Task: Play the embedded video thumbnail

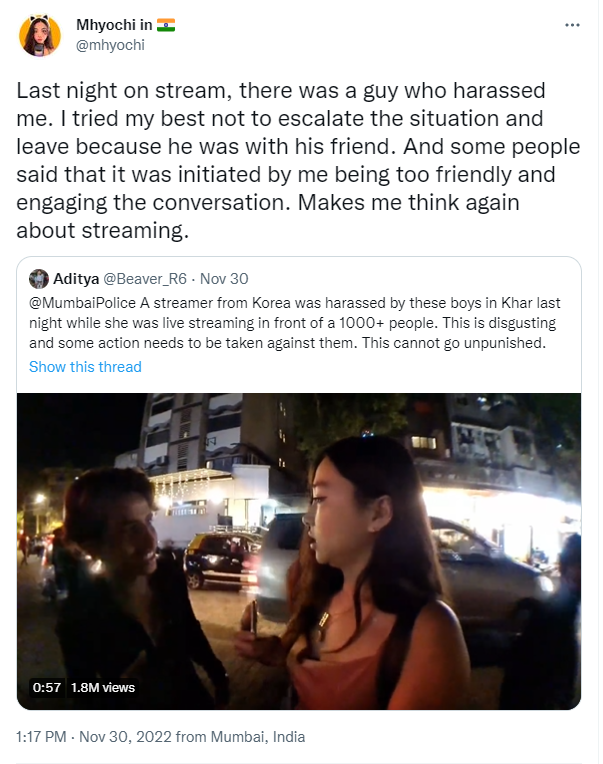Action: point(299,551)
